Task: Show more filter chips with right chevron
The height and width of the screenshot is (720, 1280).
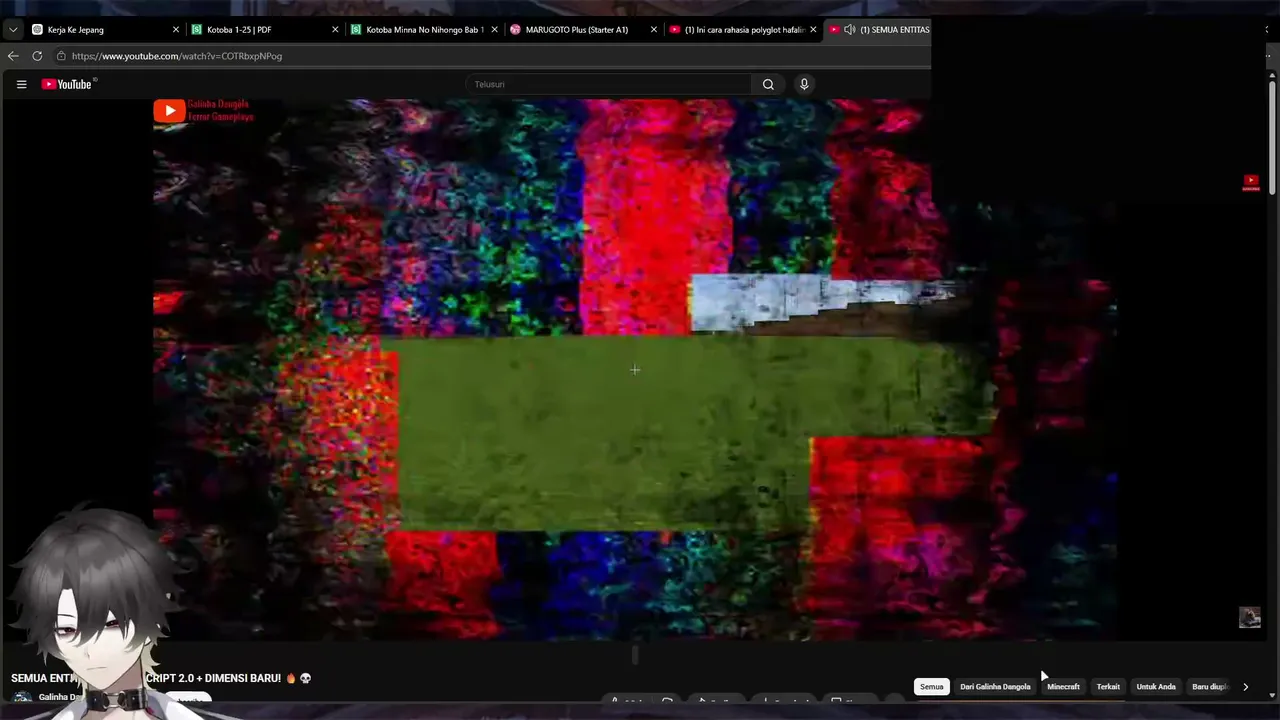Action: click(x=1245, y=687)
